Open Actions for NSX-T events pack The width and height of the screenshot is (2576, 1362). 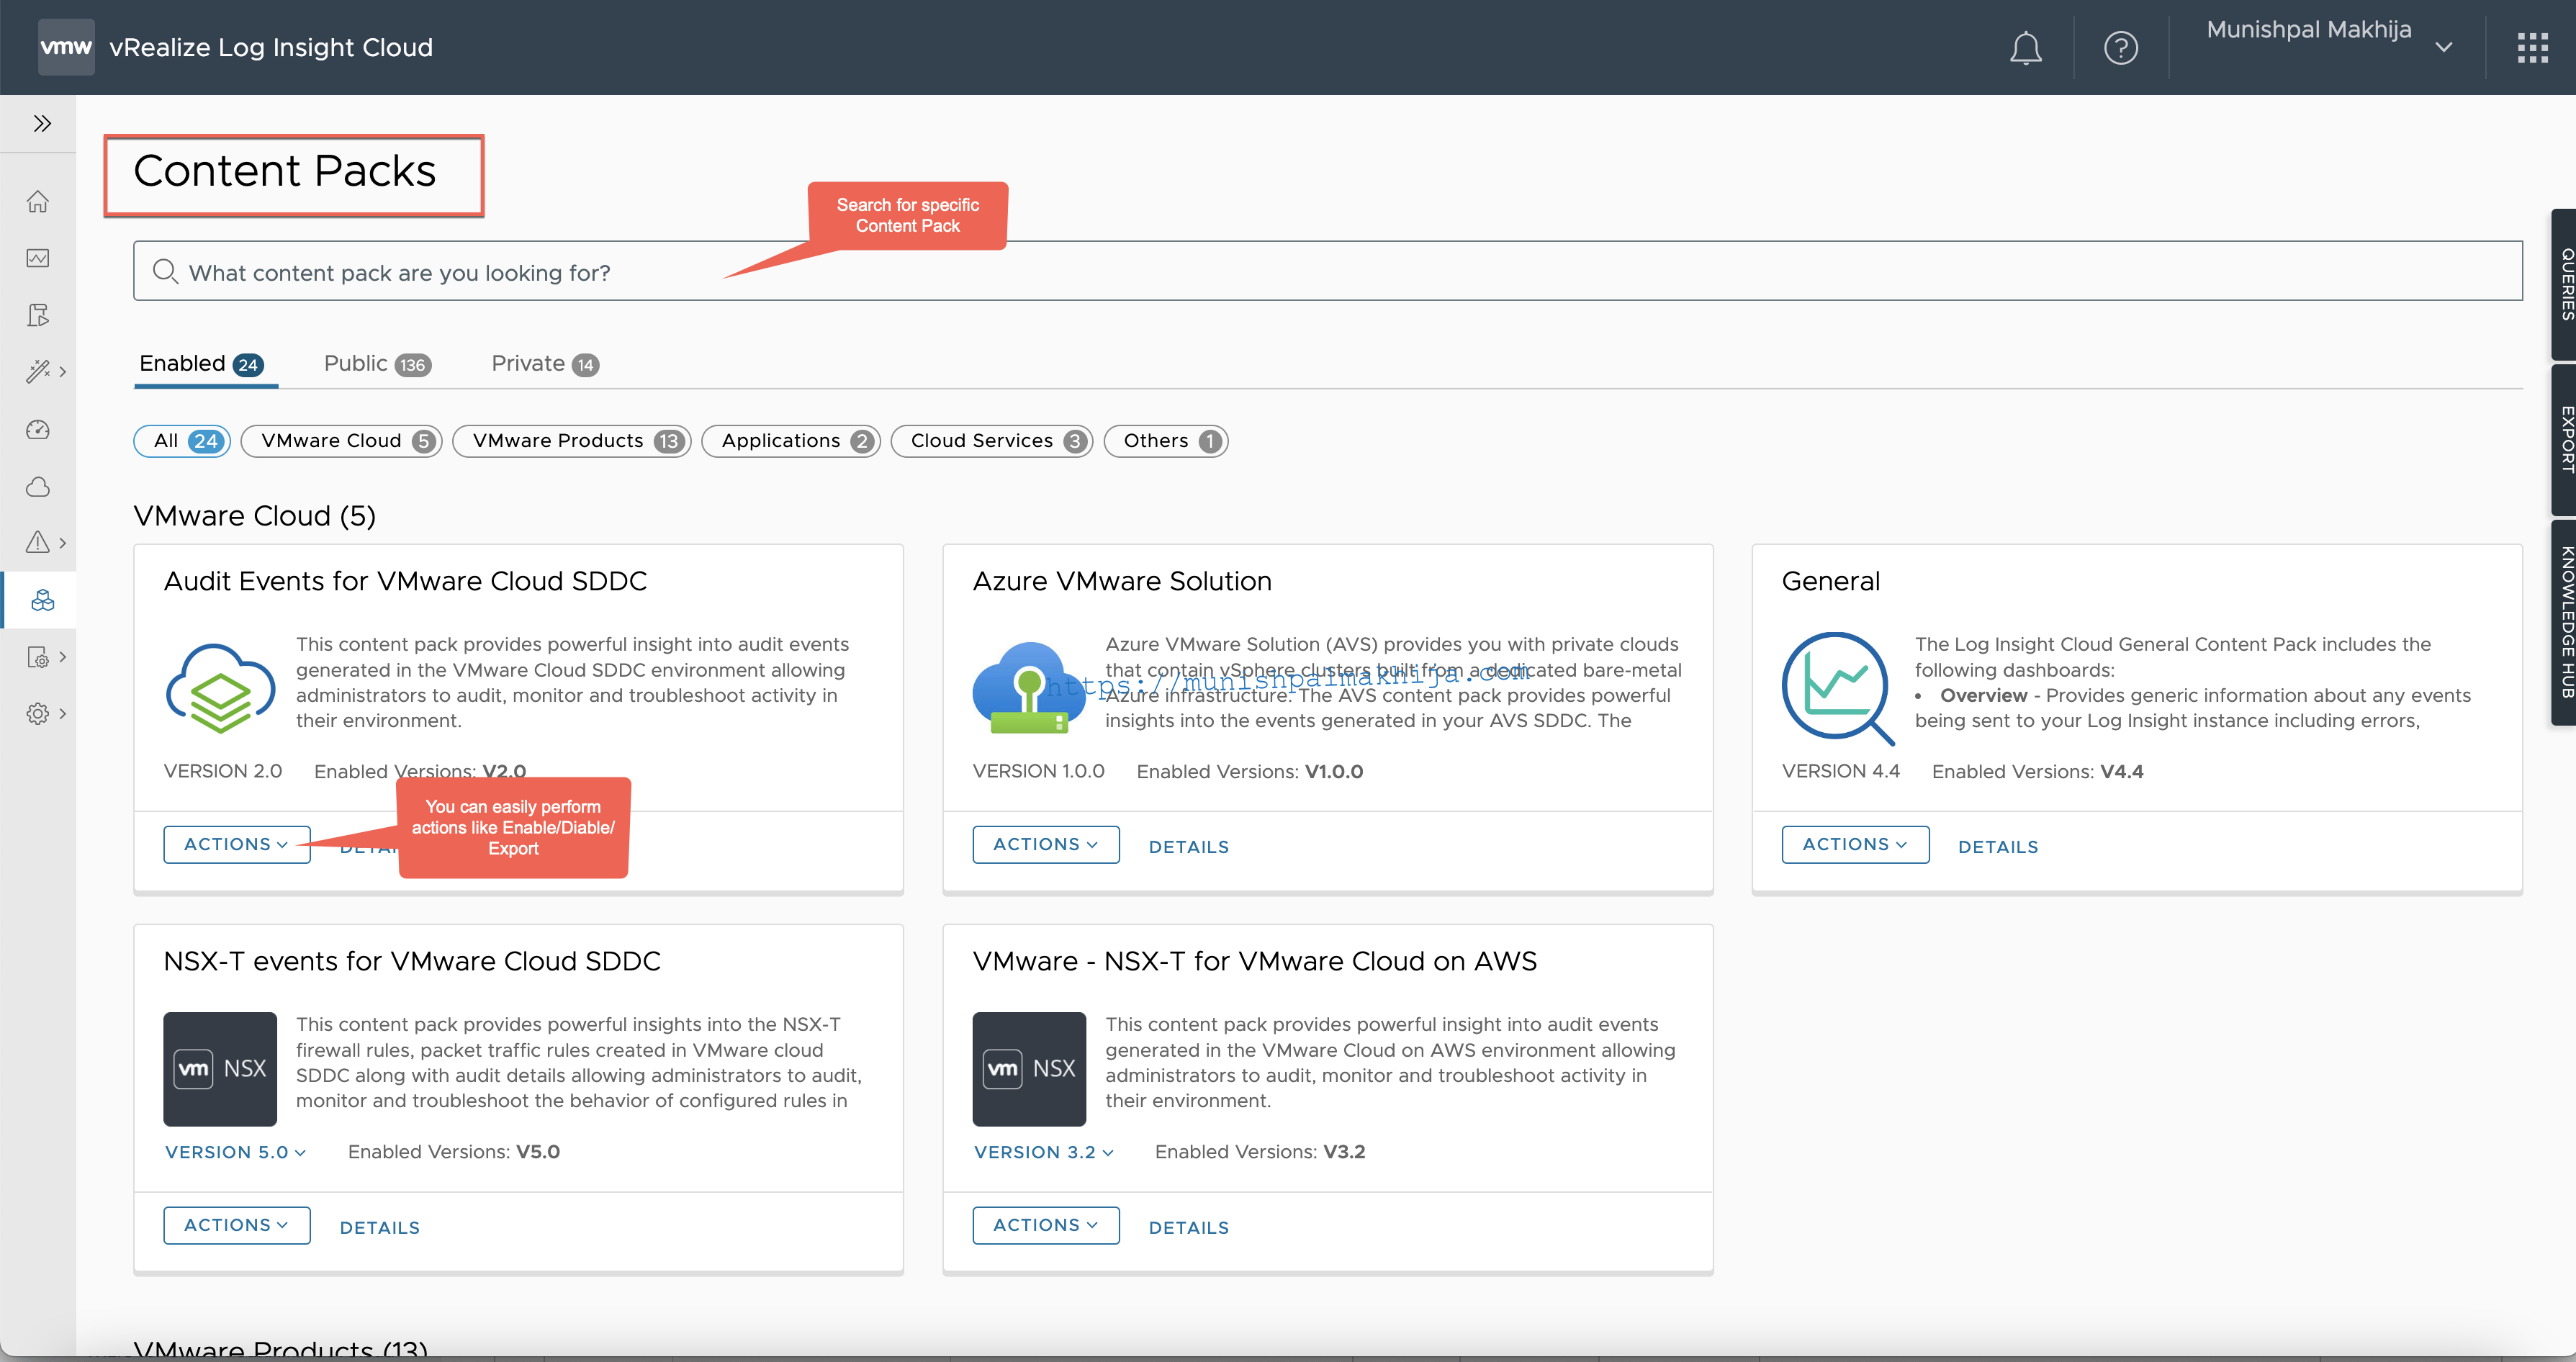pyautogui.click(x=236, y=1226)
